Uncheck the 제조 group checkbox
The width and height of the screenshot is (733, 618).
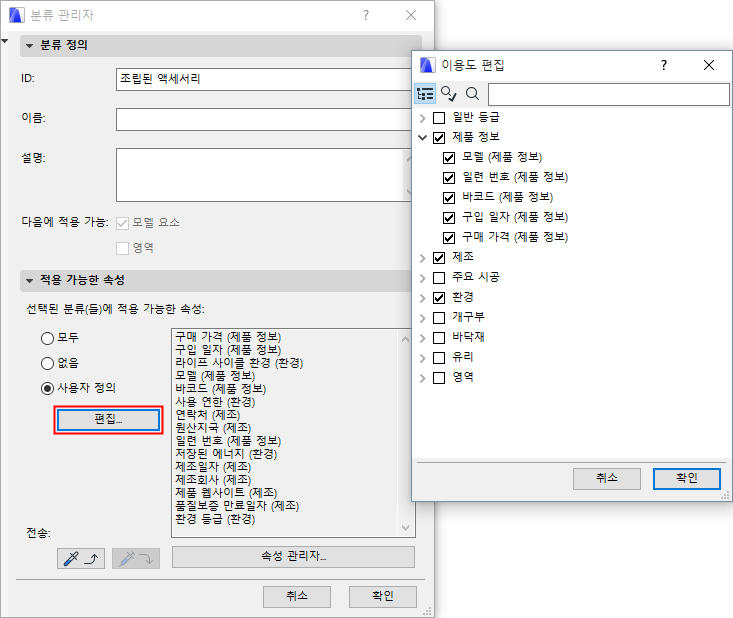click(439, 258)
